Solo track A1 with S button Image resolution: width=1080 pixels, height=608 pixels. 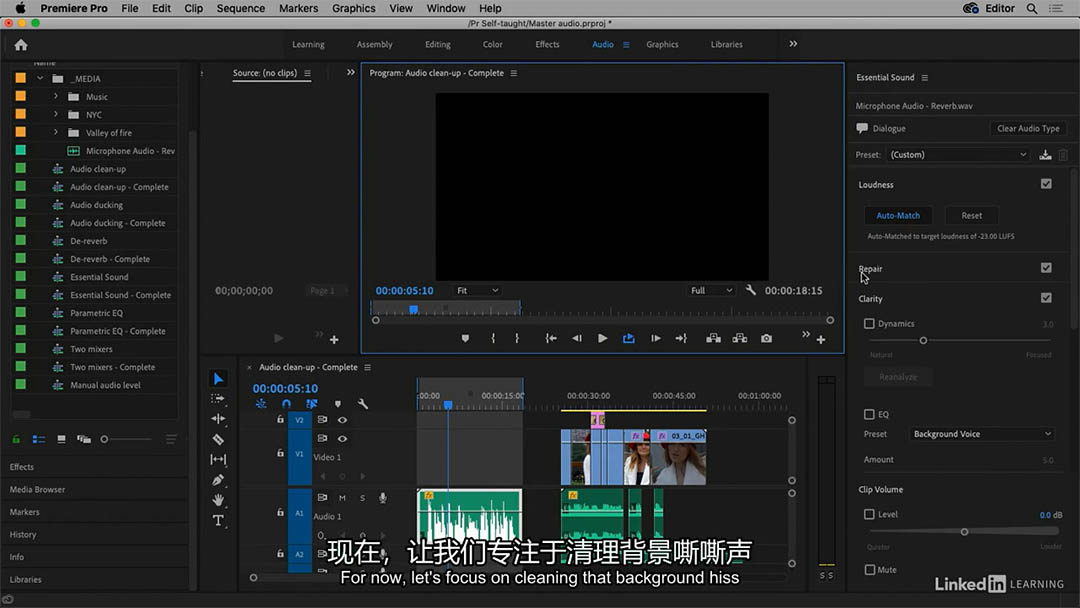[x=362, y=498]
